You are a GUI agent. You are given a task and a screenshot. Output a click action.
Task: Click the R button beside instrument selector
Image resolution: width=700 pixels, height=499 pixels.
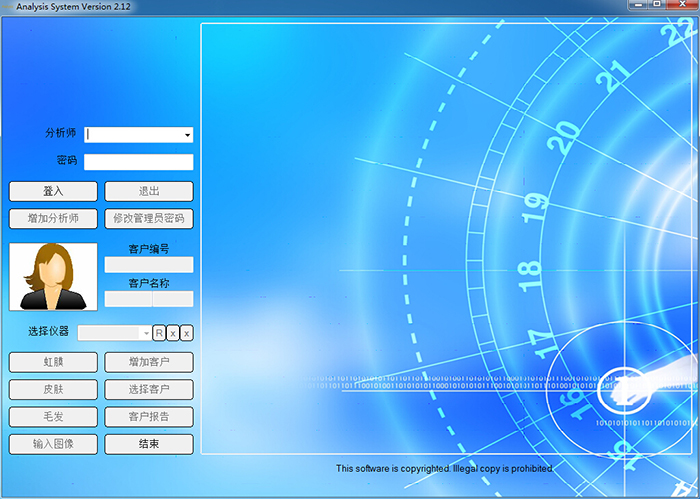click(x=159, y=333)
